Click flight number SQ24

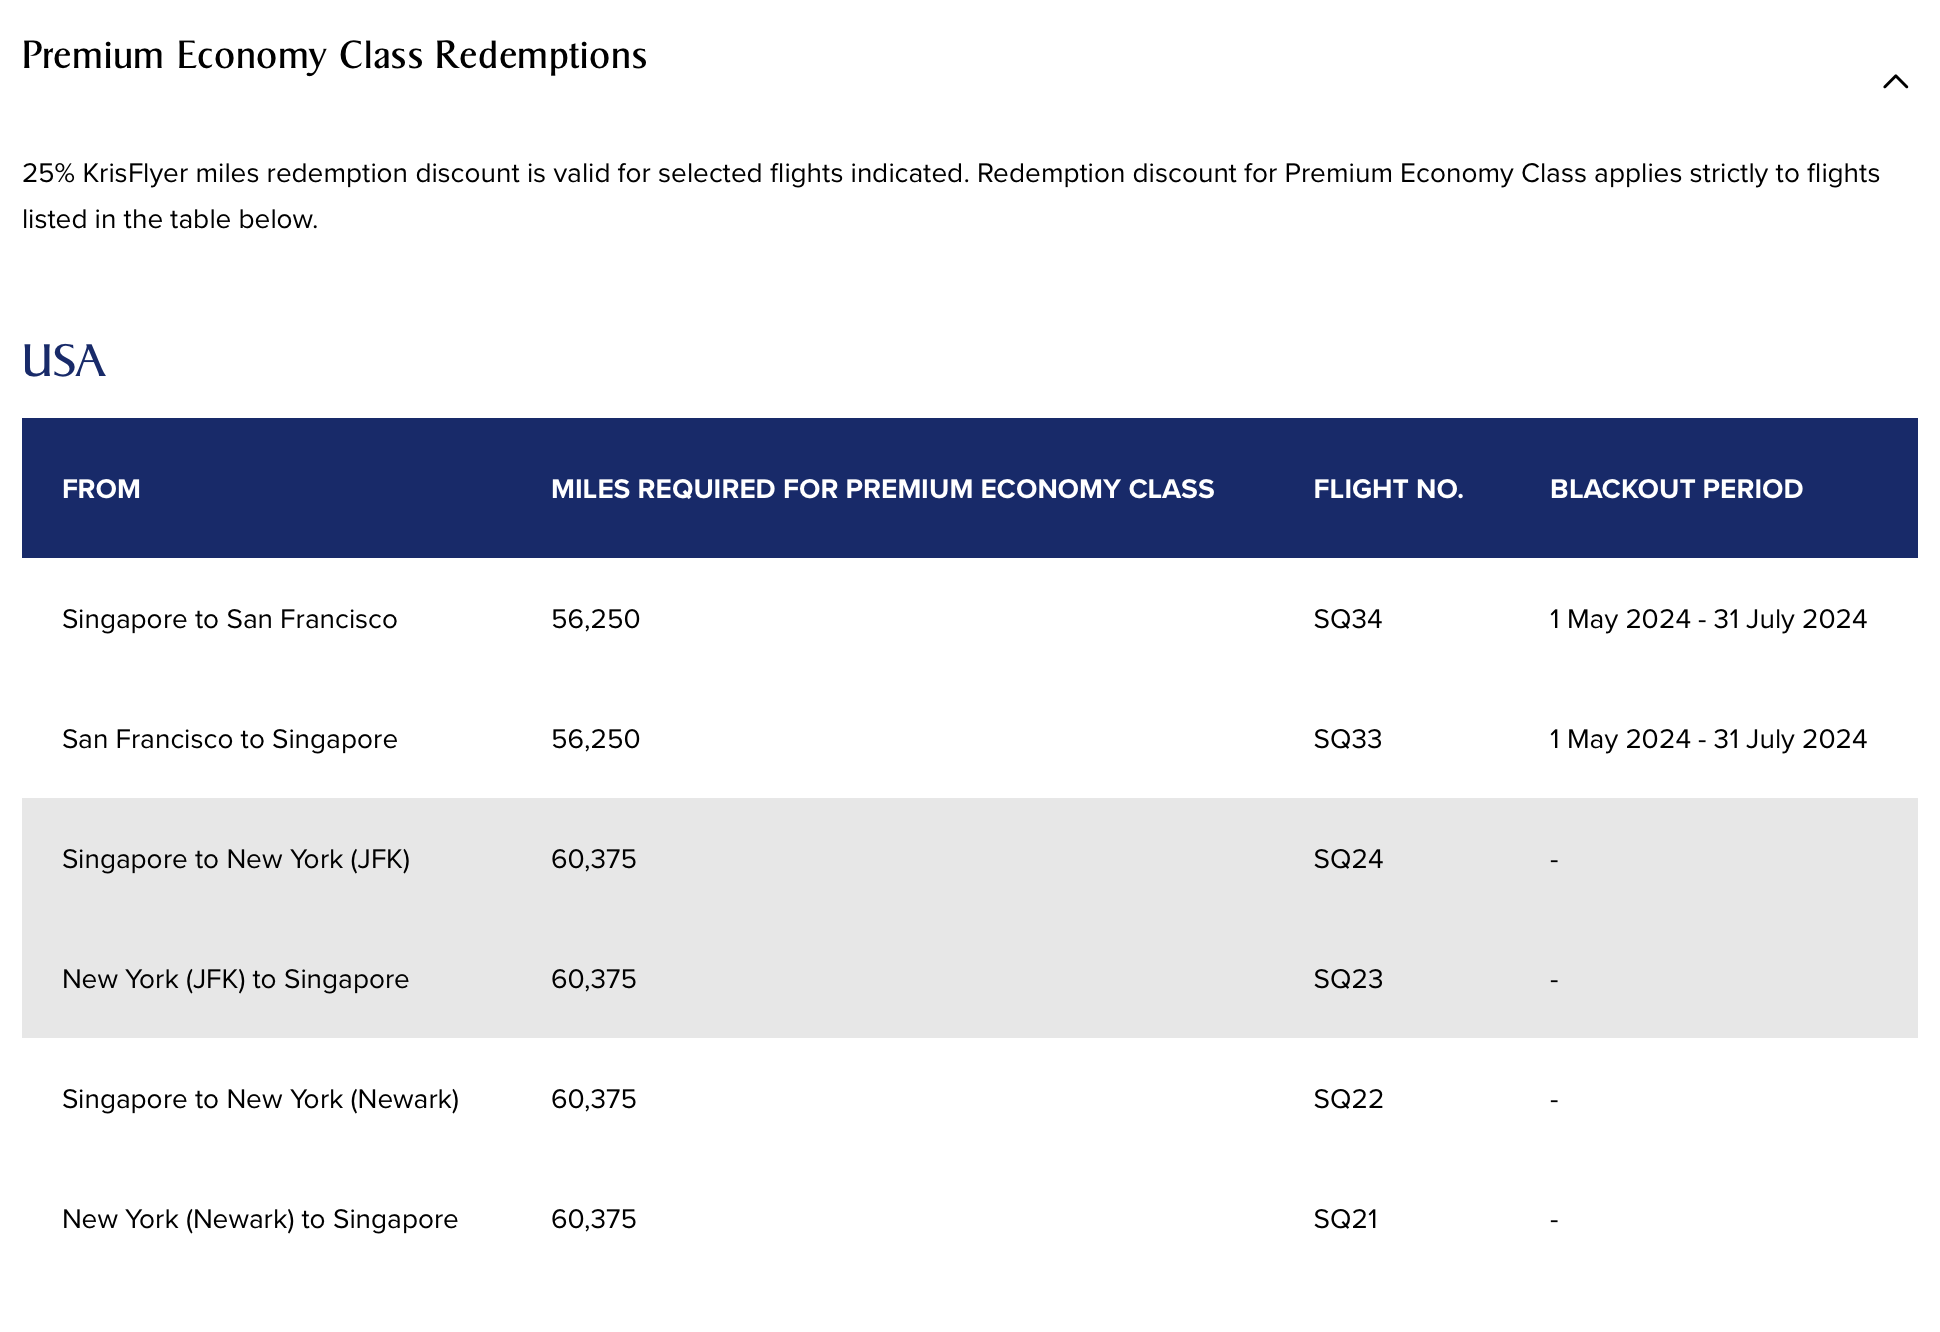tap(1348, 859)
